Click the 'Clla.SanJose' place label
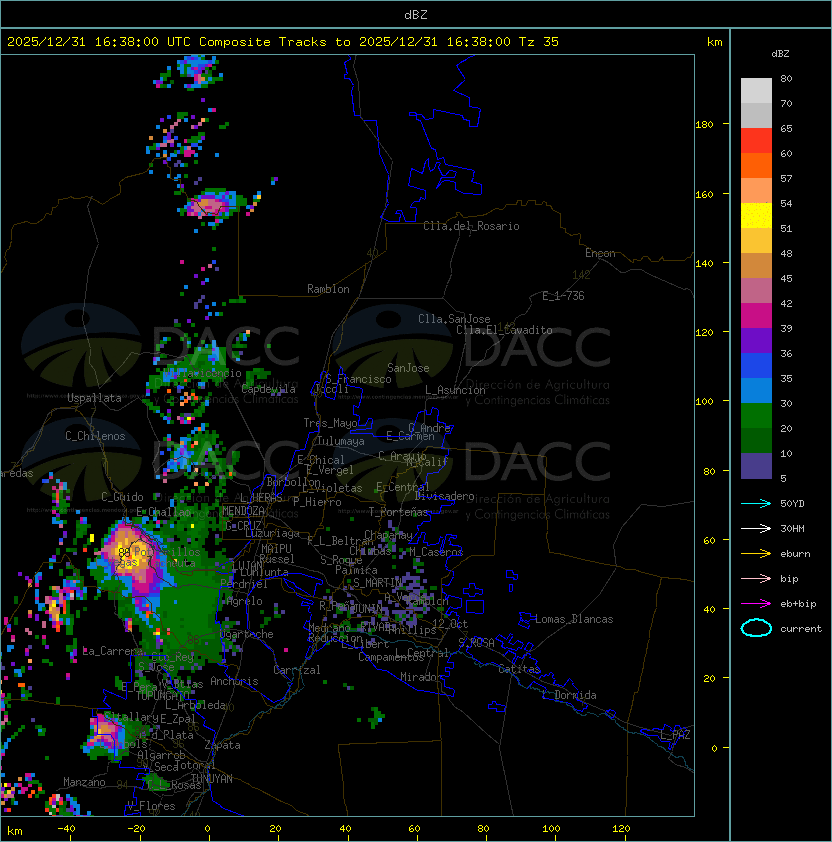 (x=454, y=319)
